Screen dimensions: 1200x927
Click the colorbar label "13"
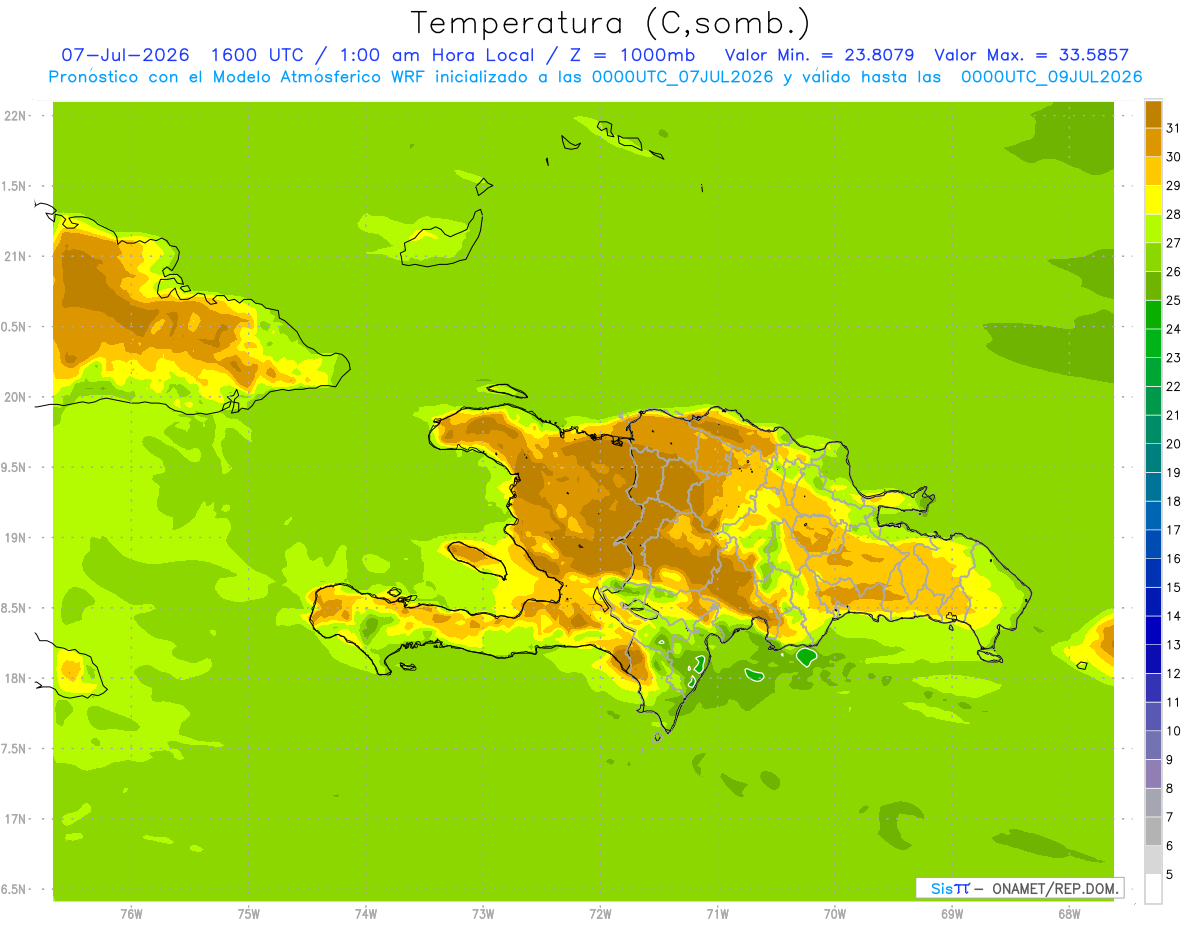click(x=1173, y=645)
